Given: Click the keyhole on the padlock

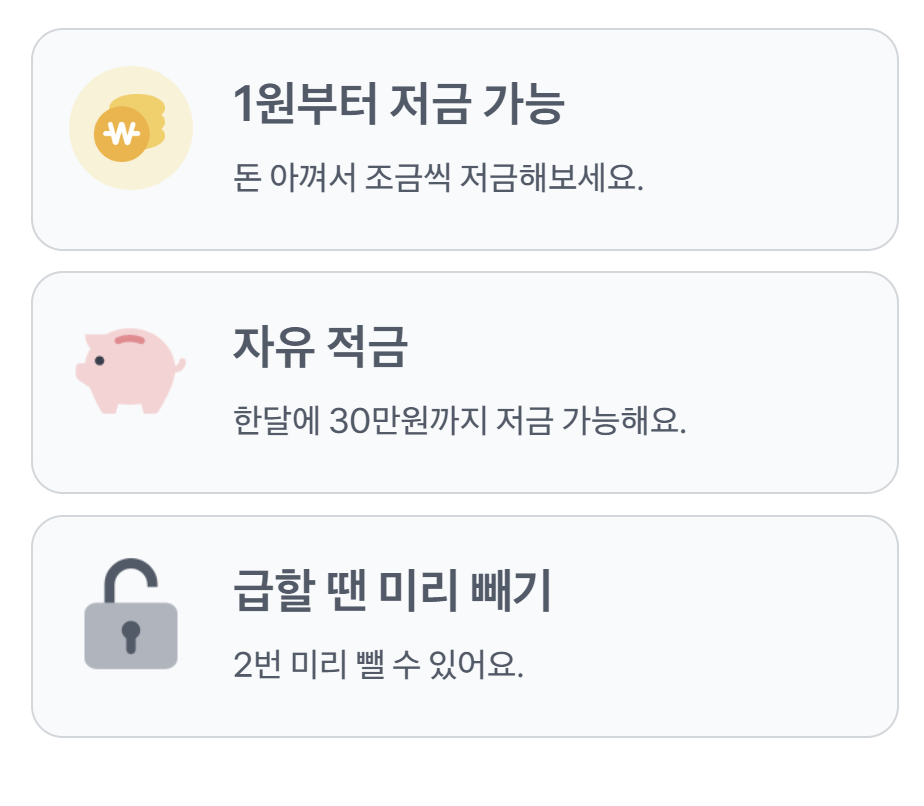Looking at the screenshot, I should (x=129, y=635).
